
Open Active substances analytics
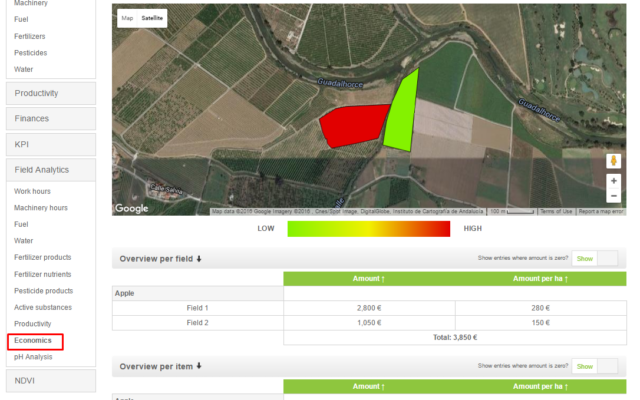[x=43, y=307]
